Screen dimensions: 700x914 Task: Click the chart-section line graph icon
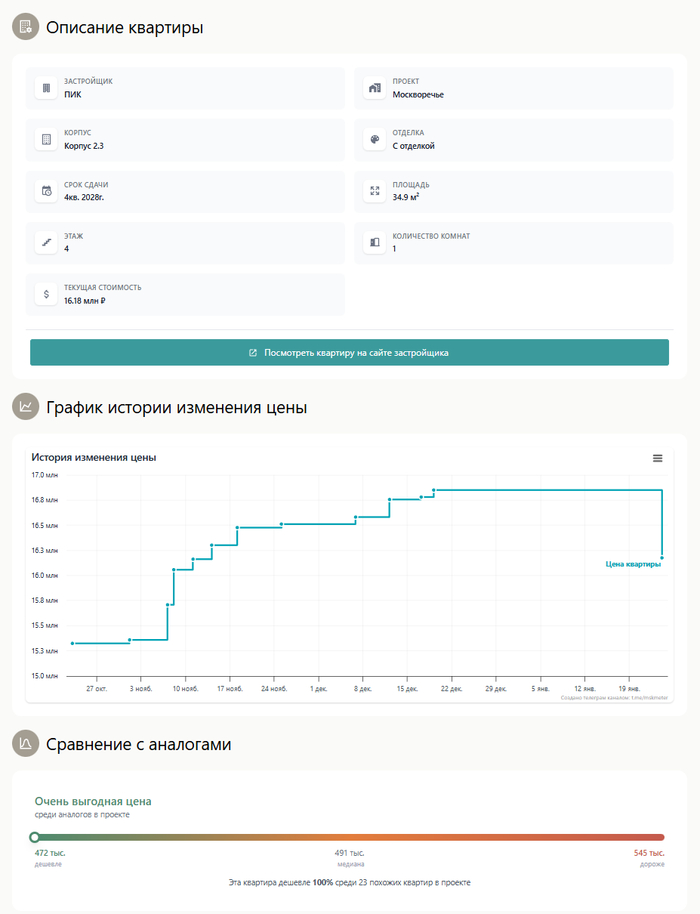25,407
